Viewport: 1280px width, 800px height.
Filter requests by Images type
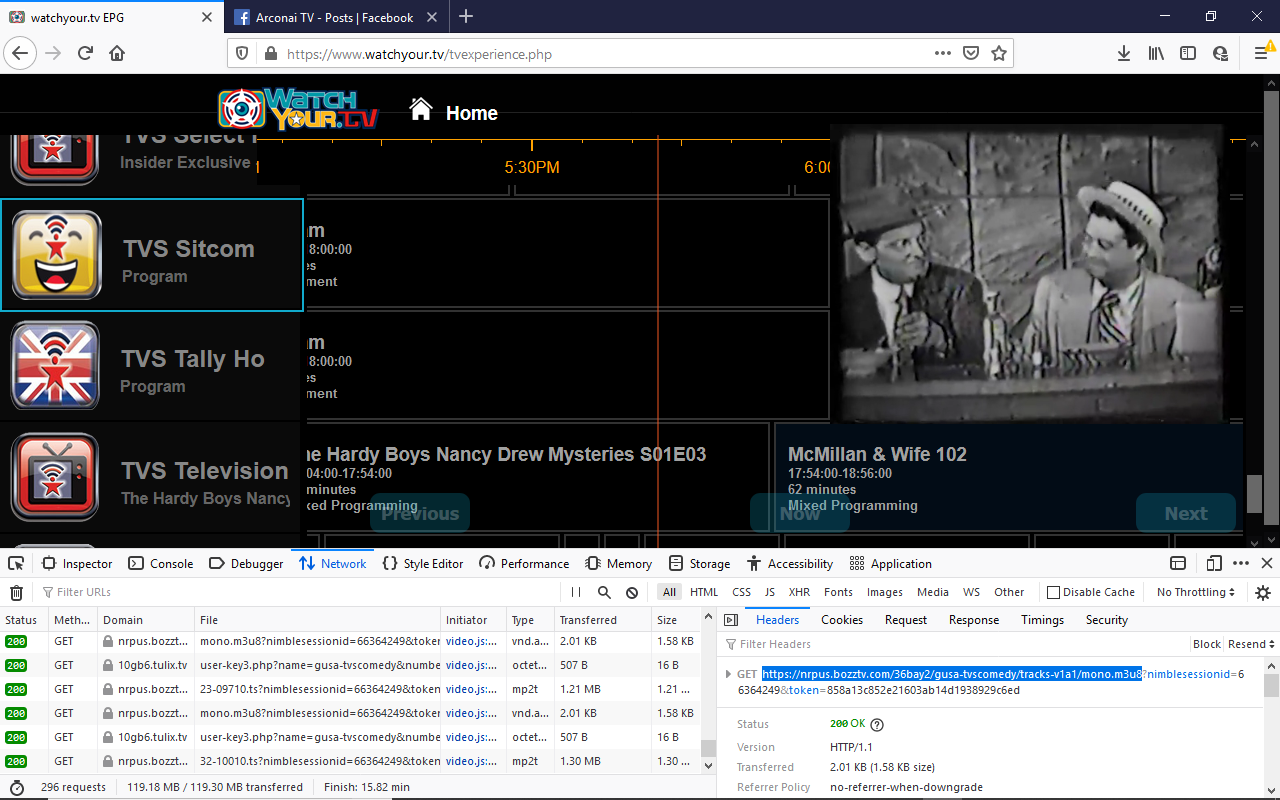tap(885, 592)
